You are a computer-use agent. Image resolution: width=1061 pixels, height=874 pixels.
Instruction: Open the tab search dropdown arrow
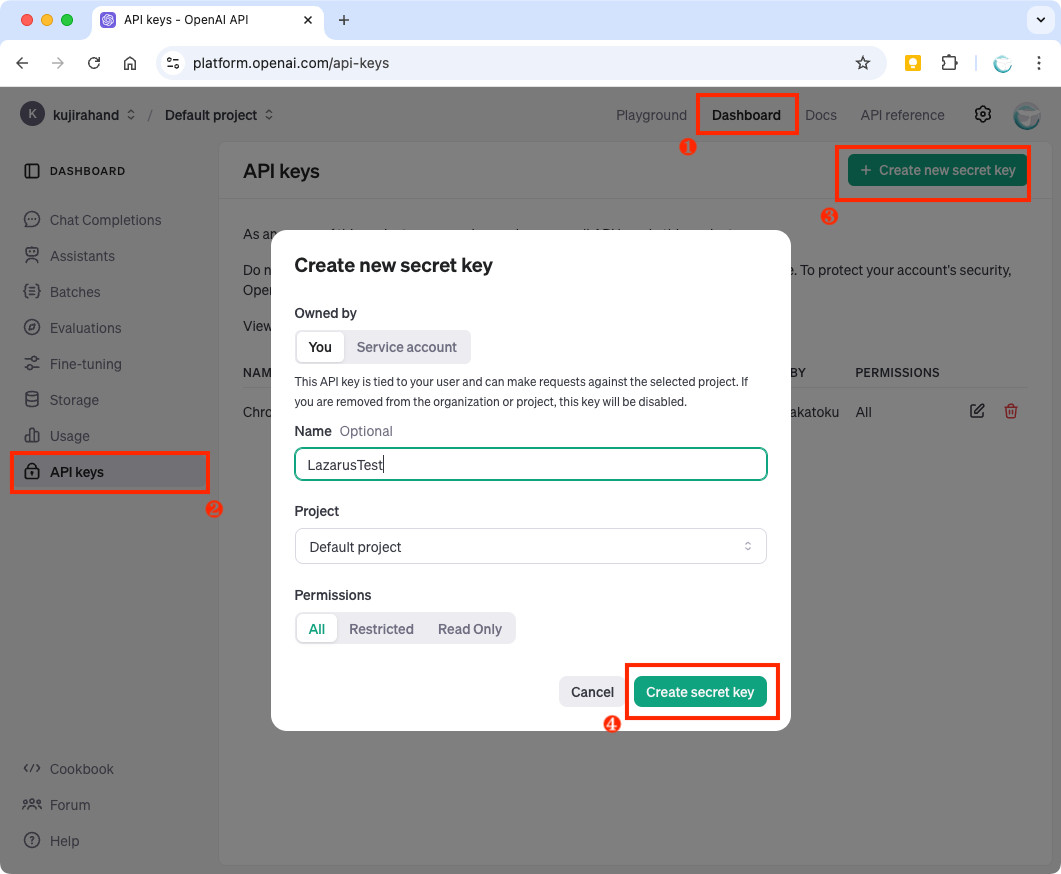pos(1041,20)
